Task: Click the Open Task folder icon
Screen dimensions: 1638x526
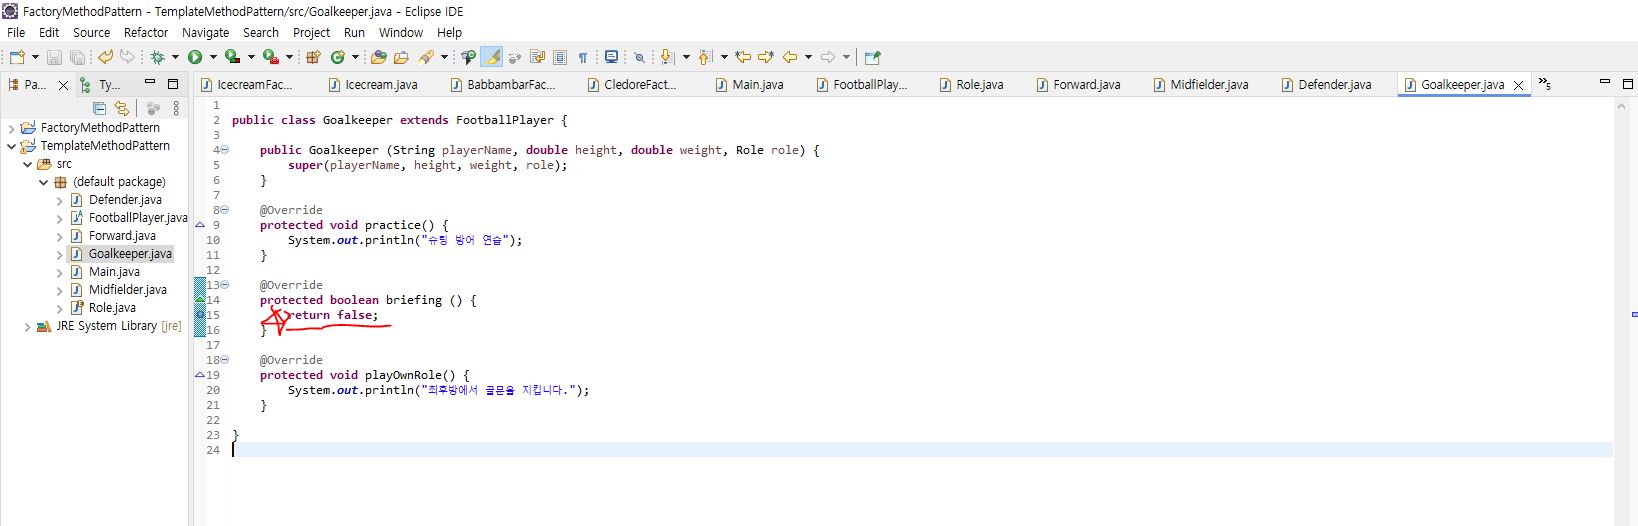Action: pos(401,57)
